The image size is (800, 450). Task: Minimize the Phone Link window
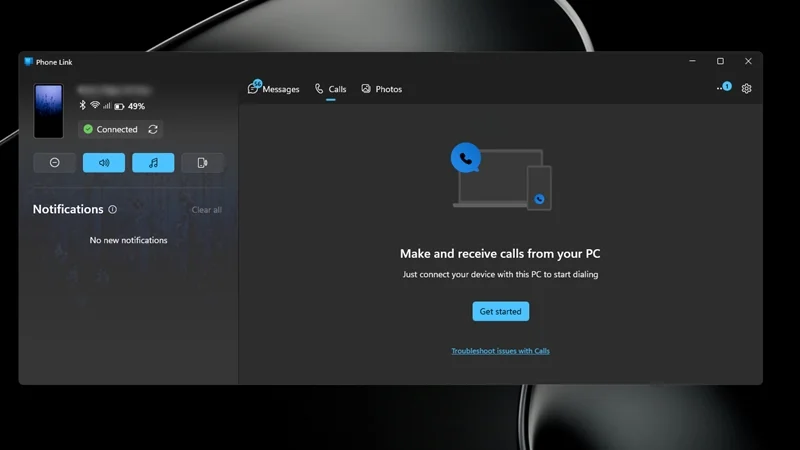point(692,61)
